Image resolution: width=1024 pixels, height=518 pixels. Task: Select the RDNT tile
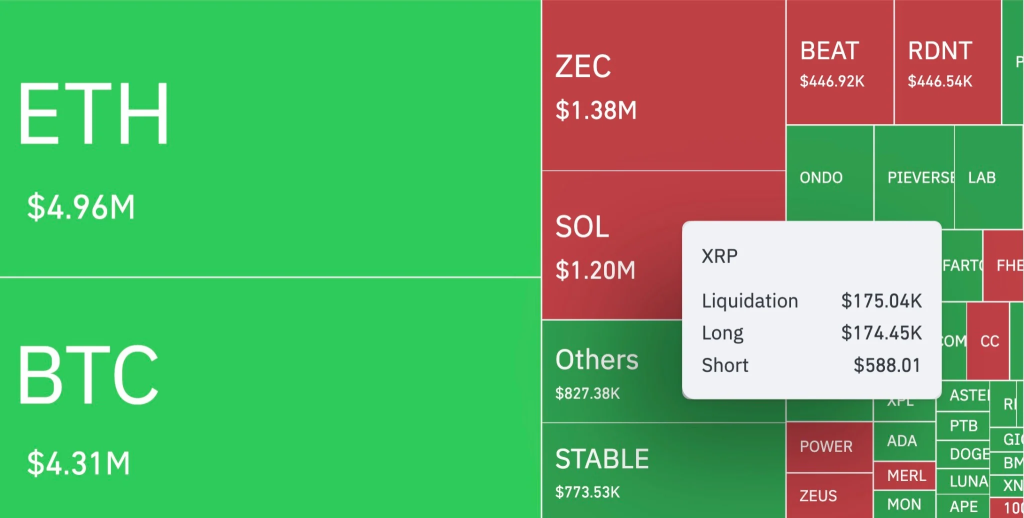947,62
